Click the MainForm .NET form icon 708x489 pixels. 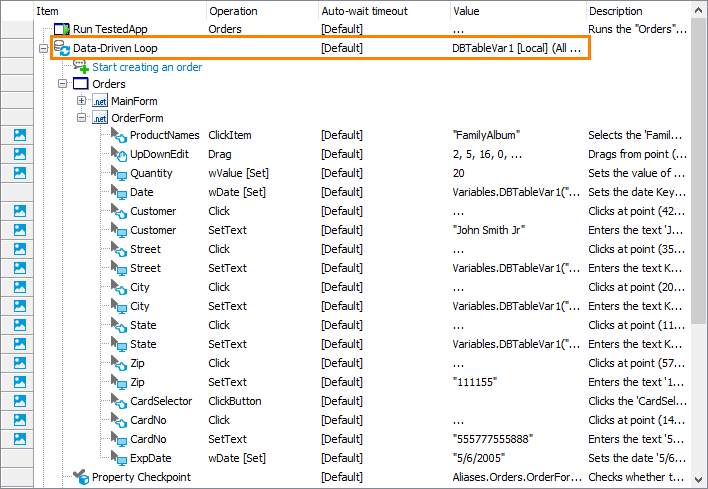(99, 101)
